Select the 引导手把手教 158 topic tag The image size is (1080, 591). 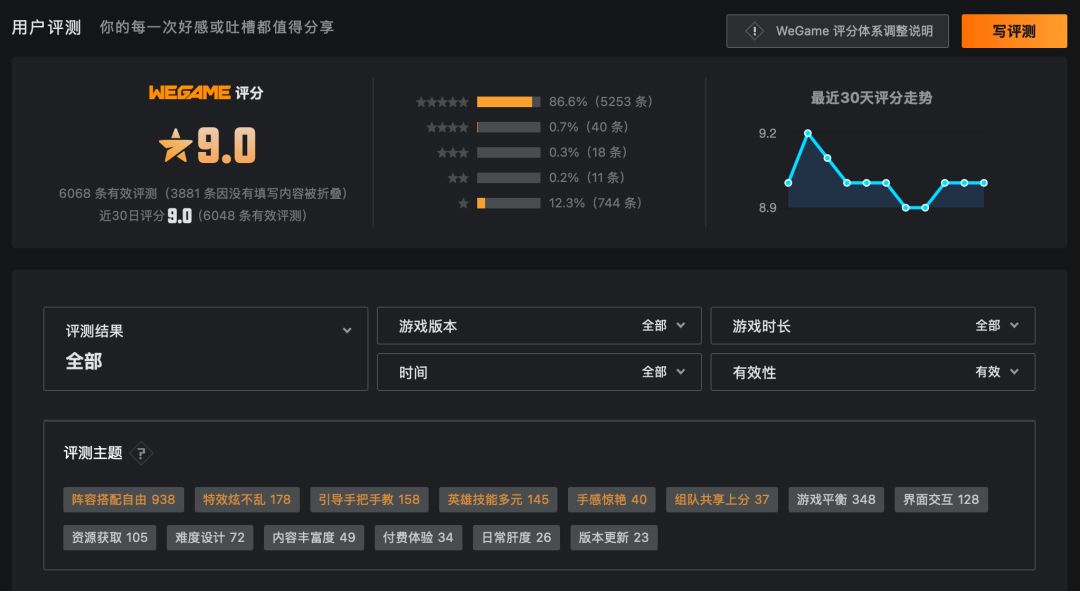coord(369,499)
